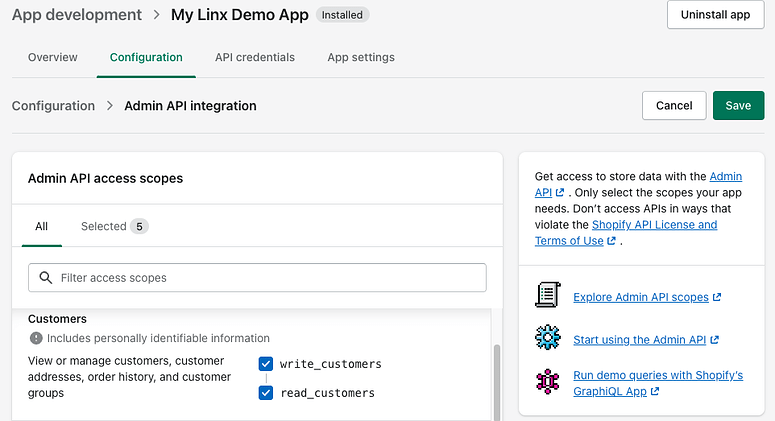Select the Configuration tab

(x=146, y=57)
